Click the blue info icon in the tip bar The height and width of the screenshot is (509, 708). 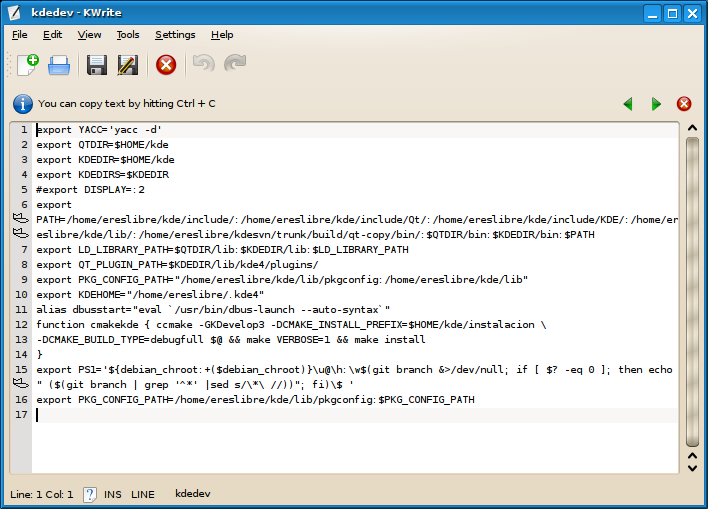(x=23, y=104)
